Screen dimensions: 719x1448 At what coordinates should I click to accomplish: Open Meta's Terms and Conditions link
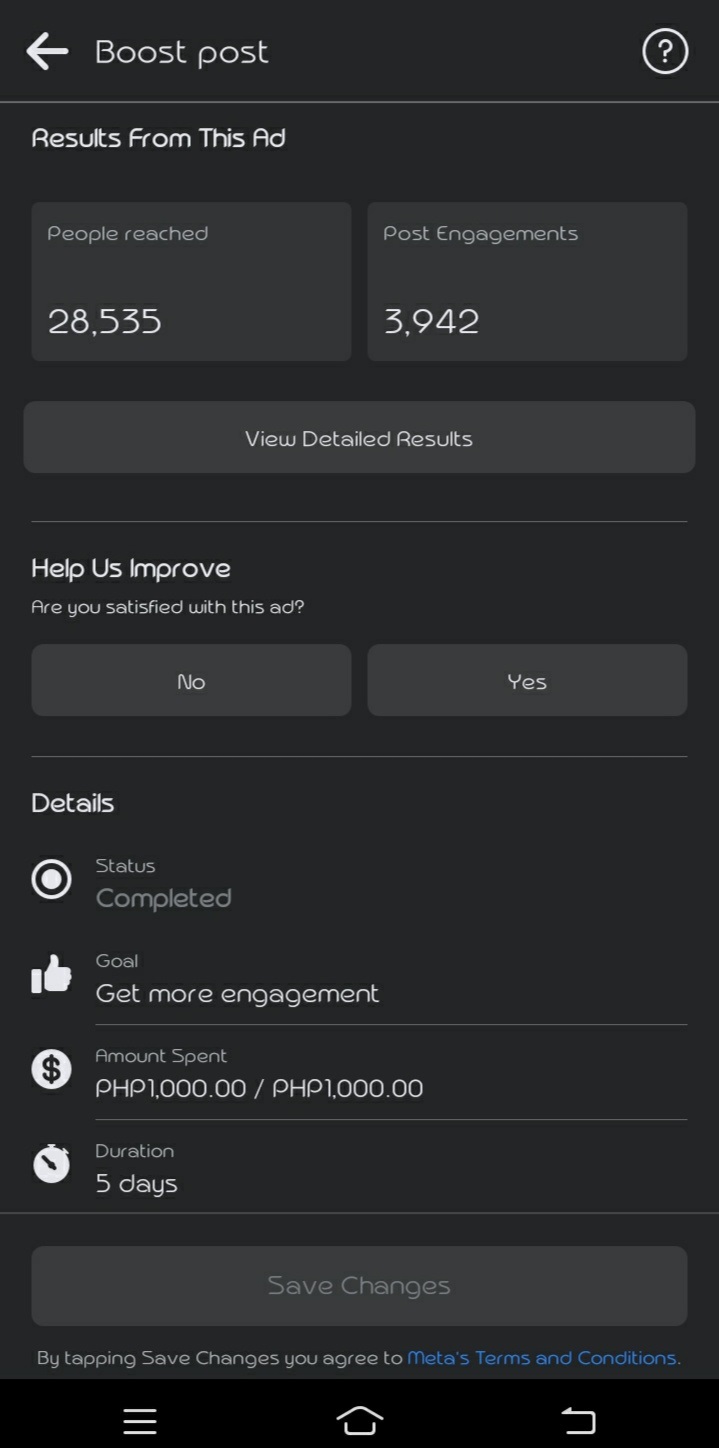(x=543, y=1358)
